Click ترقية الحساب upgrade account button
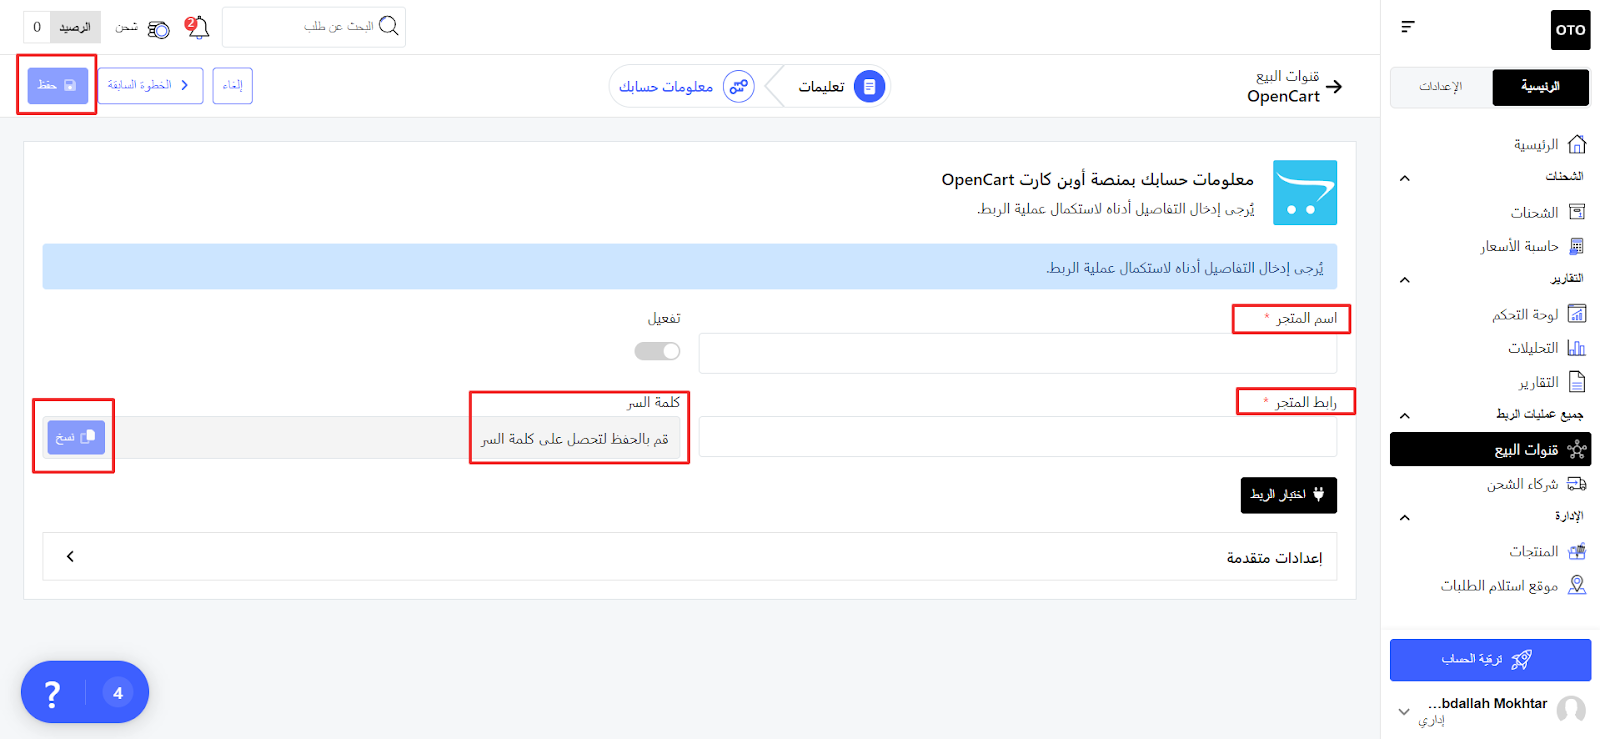The width and height of the screenshot is (1600, 739). click(x=1490, y=660)
